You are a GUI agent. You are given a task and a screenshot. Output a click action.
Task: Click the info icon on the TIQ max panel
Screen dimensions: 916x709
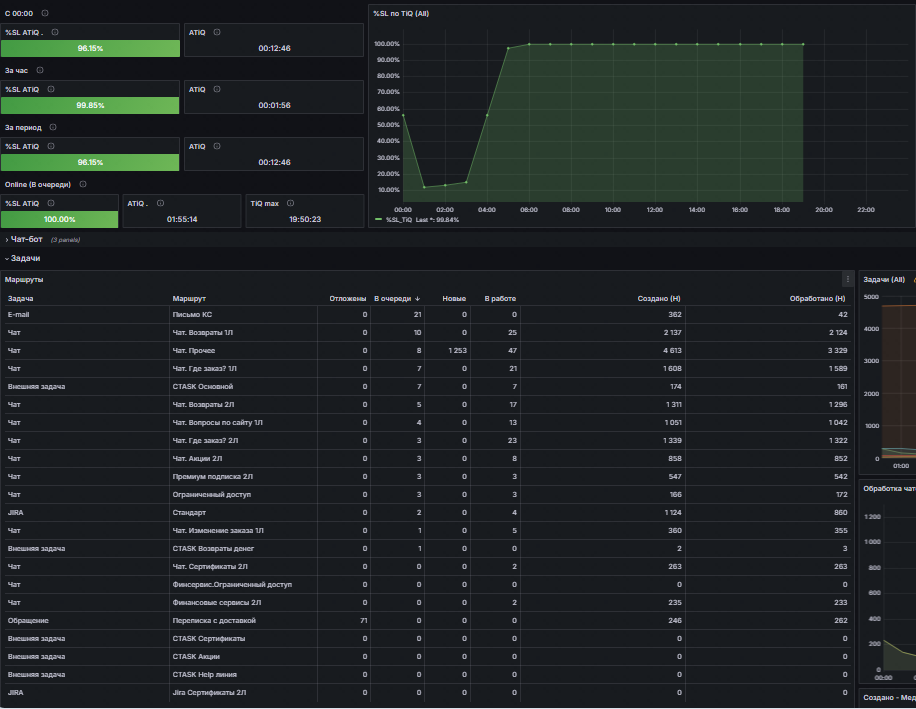[290, 203]
